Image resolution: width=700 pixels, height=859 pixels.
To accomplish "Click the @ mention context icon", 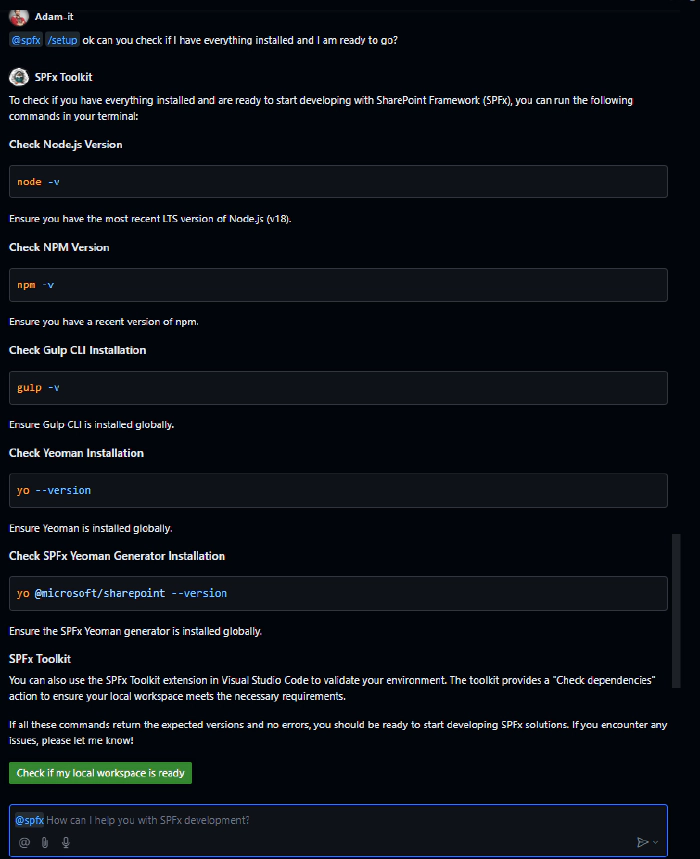I will 24,842.
